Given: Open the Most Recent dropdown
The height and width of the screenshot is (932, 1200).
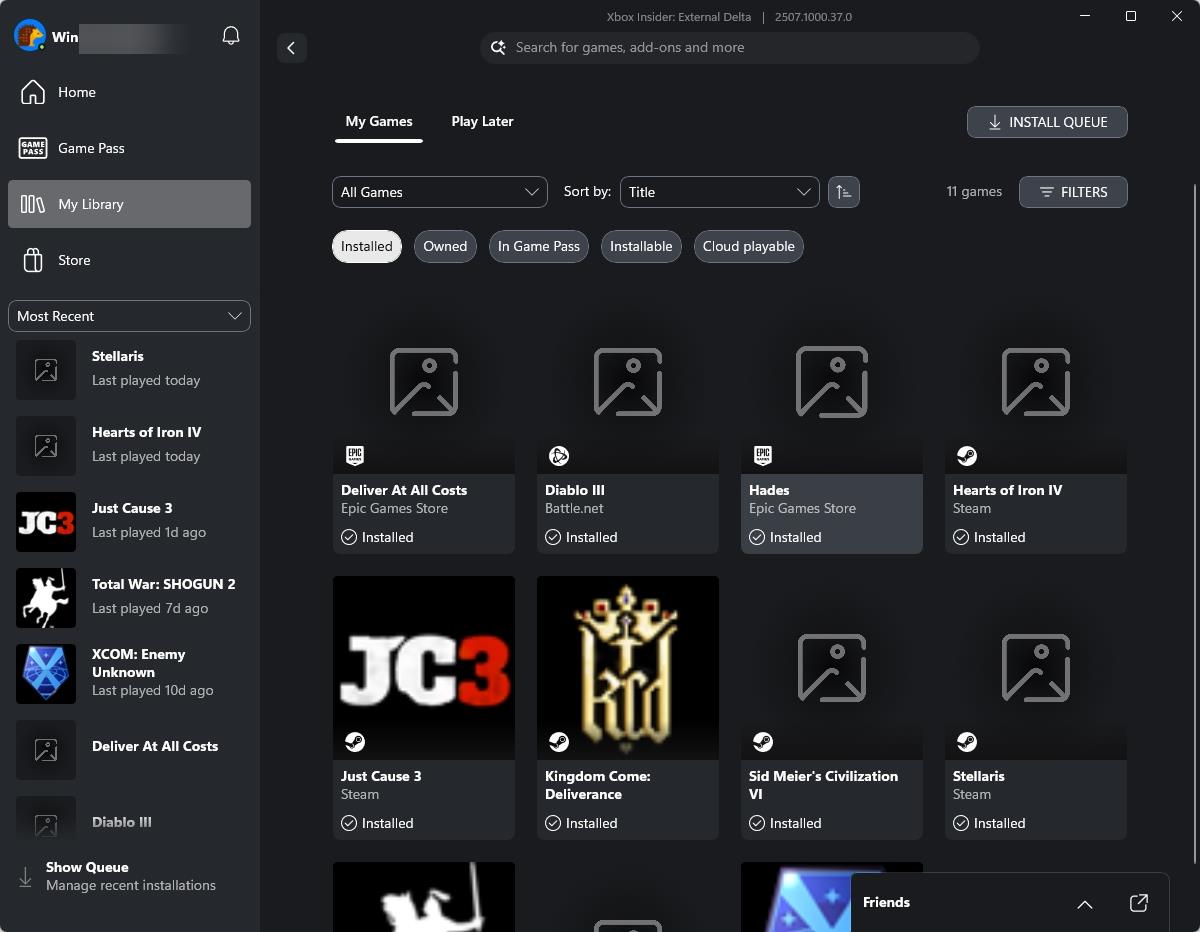Looking at the screenshot, I should 129,316.
